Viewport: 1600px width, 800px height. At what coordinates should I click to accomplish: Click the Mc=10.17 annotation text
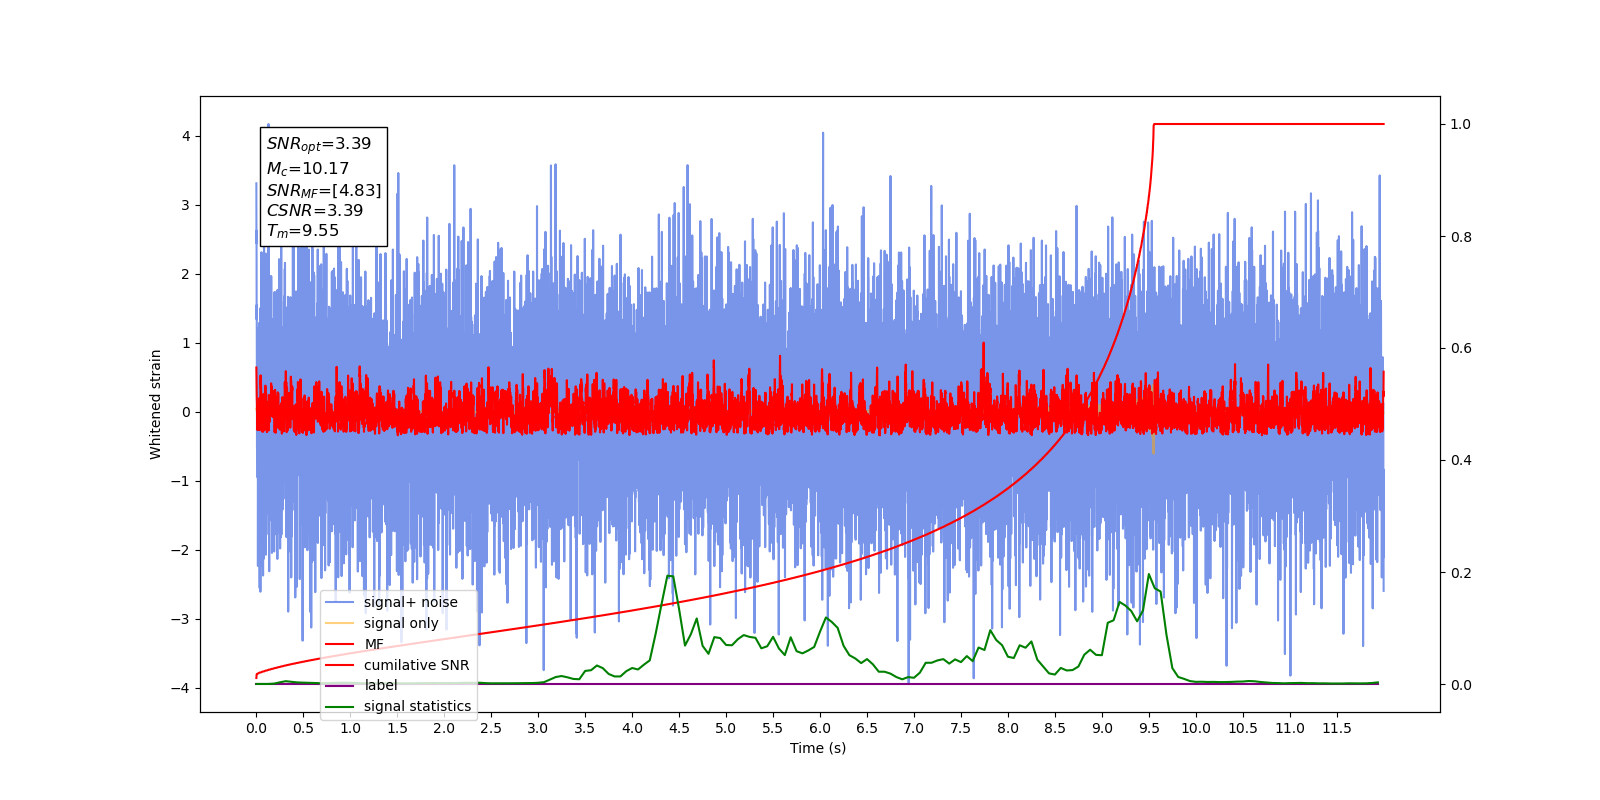pyautogui.click(x=308, y=169)
